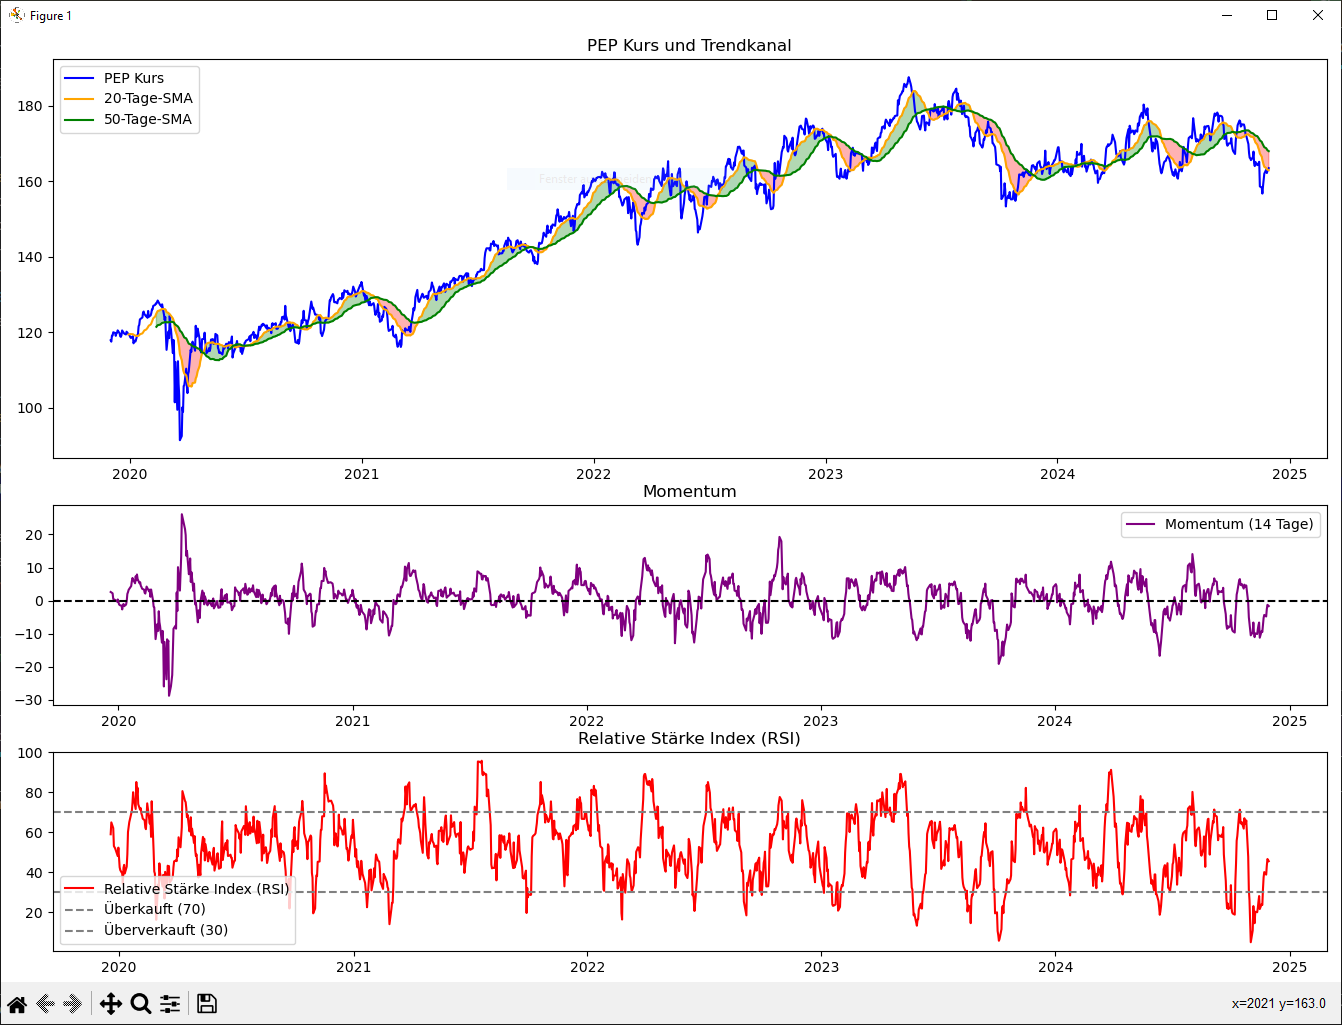Select the Momentum (14 Tage) legend entry
Image resolution: width=1342 pixels, height=1025 pixels.
click(1238, 524)
